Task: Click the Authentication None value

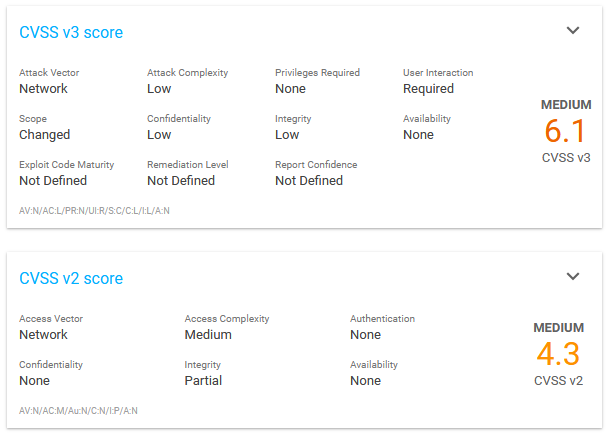Action: [x=365, y=334]
